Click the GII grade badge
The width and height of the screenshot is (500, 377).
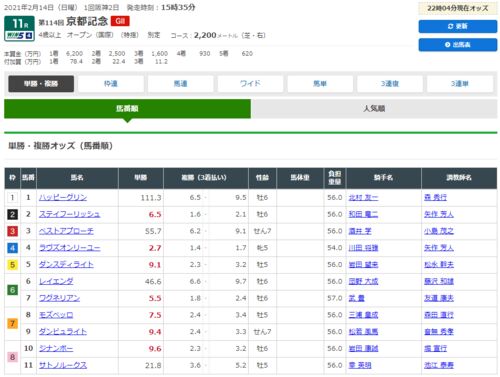pyautogui.click(x=120, y=21)
